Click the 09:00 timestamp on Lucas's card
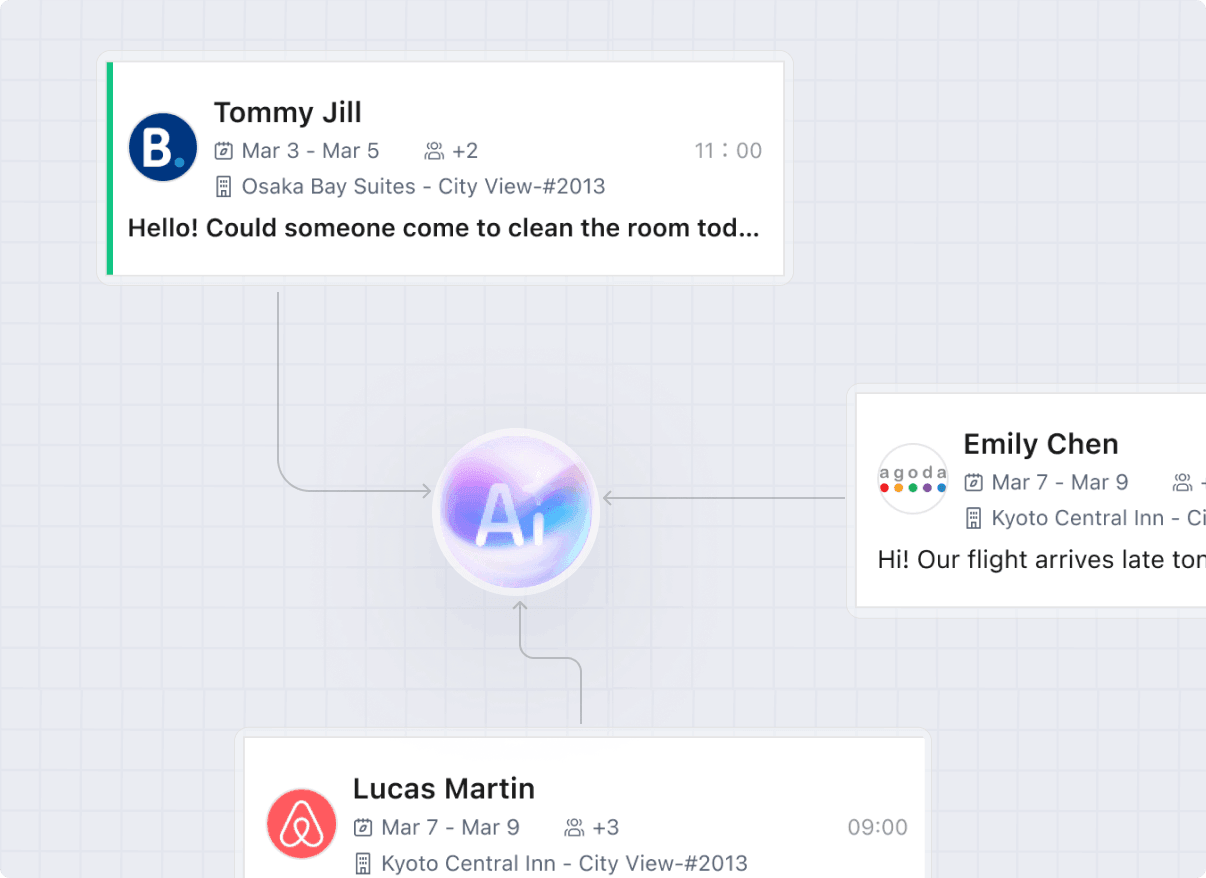This screenshot has height=878, width=1206. point(877,827)
